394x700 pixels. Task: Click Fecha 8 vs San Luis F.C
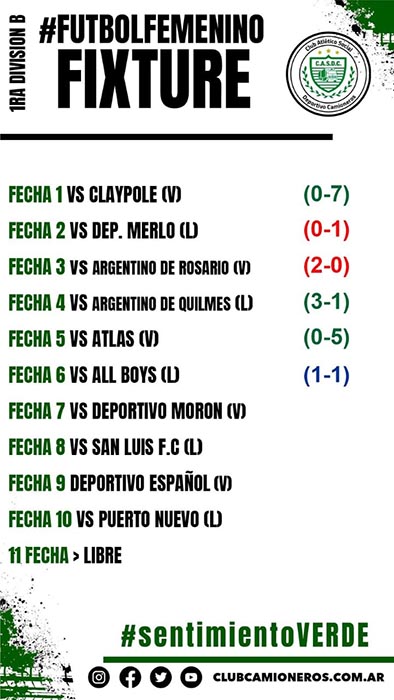click(x=105, y=447)
